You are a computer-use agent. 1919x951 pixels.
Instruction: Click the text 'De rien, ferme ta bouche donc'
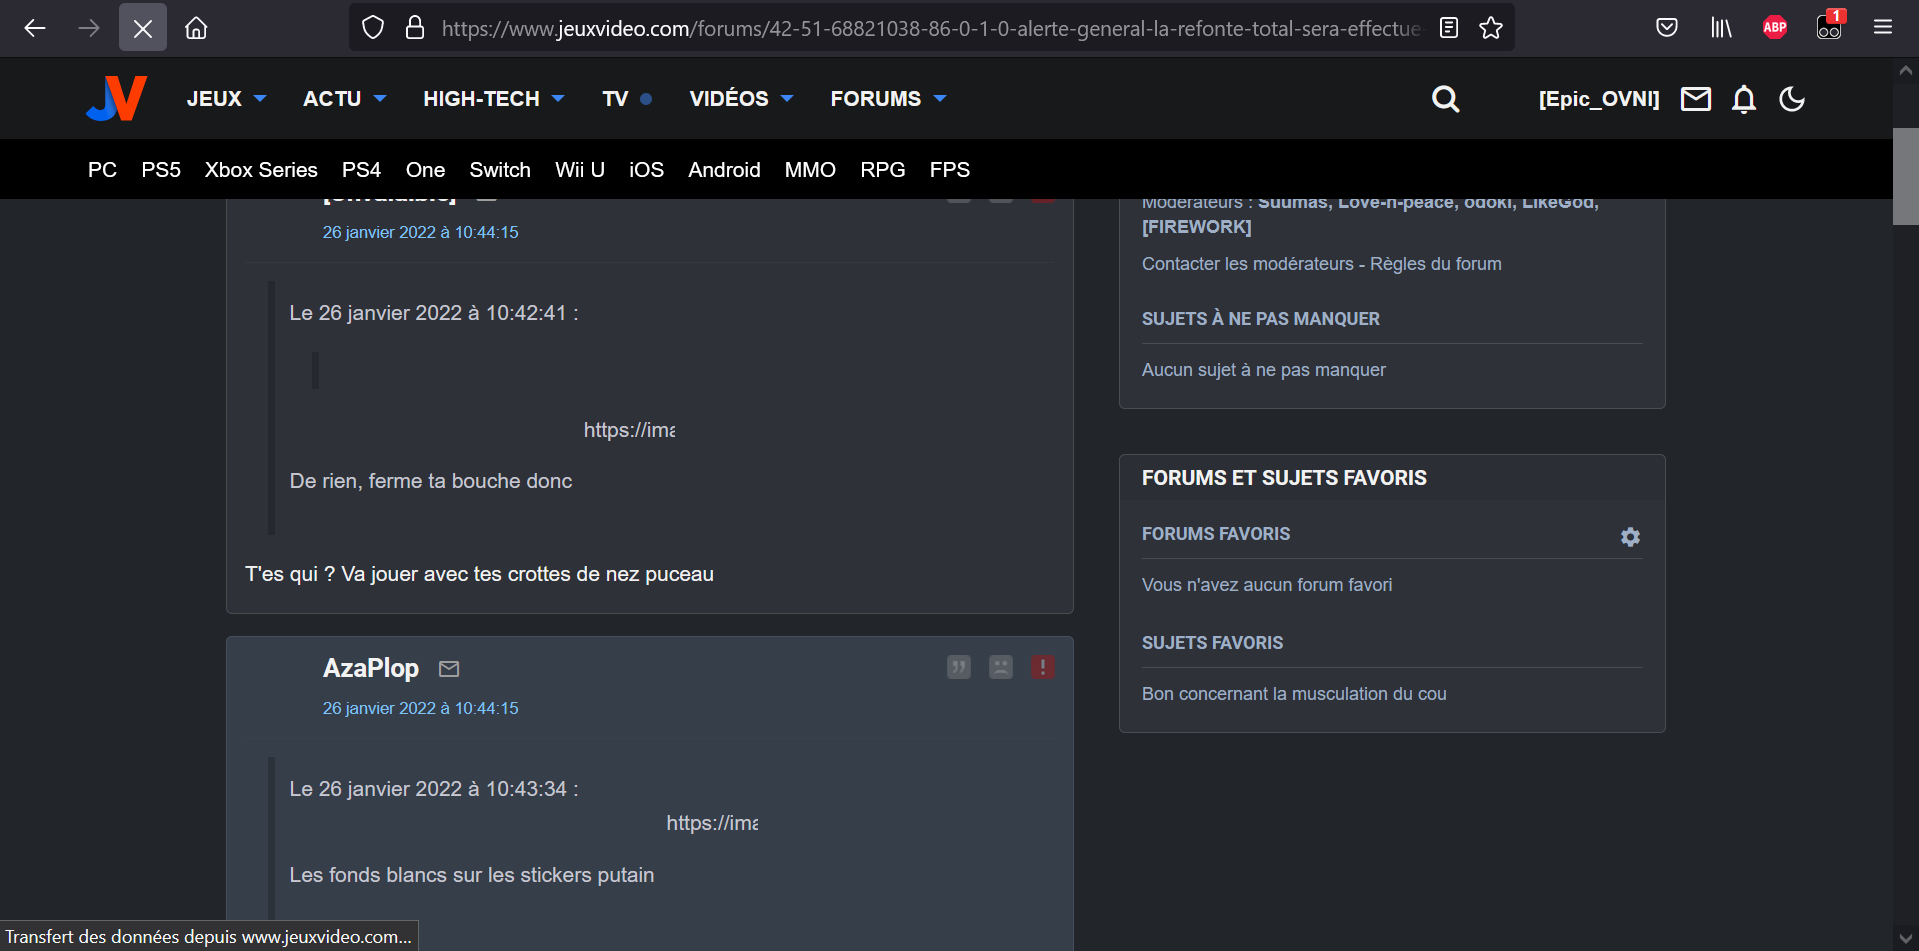pyautogui.click(x=431, y=481)
